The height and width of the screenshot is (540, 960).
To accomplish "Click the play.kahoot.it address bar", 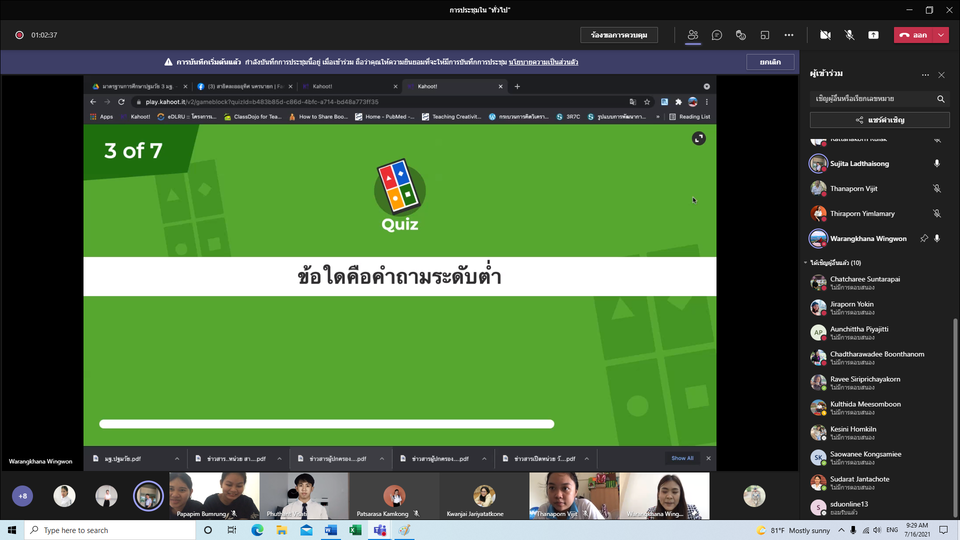I will click(x=380, y=102).
